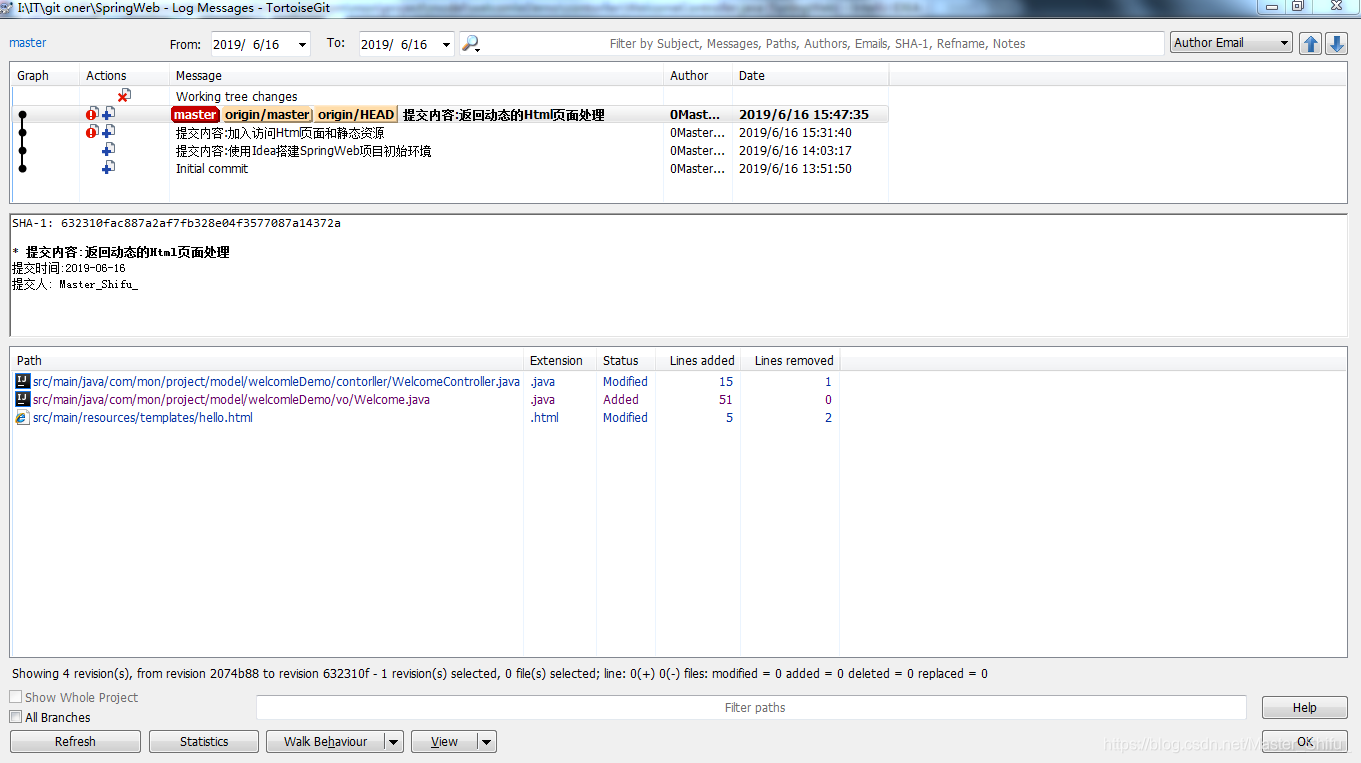
Task: Click the red X icon for working tree changes
Action: coord(124,96)
